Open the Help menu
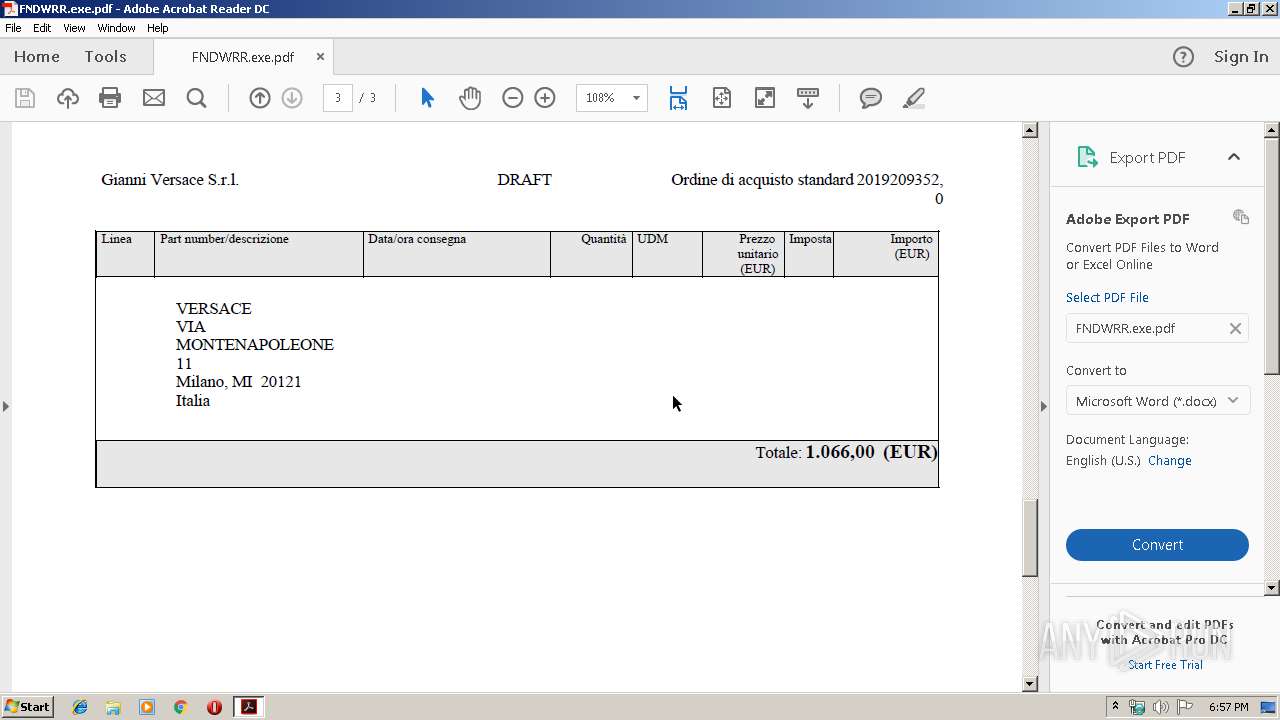Image resolution: width=1280 pixels, height=720 pixels. coord(158,28)
